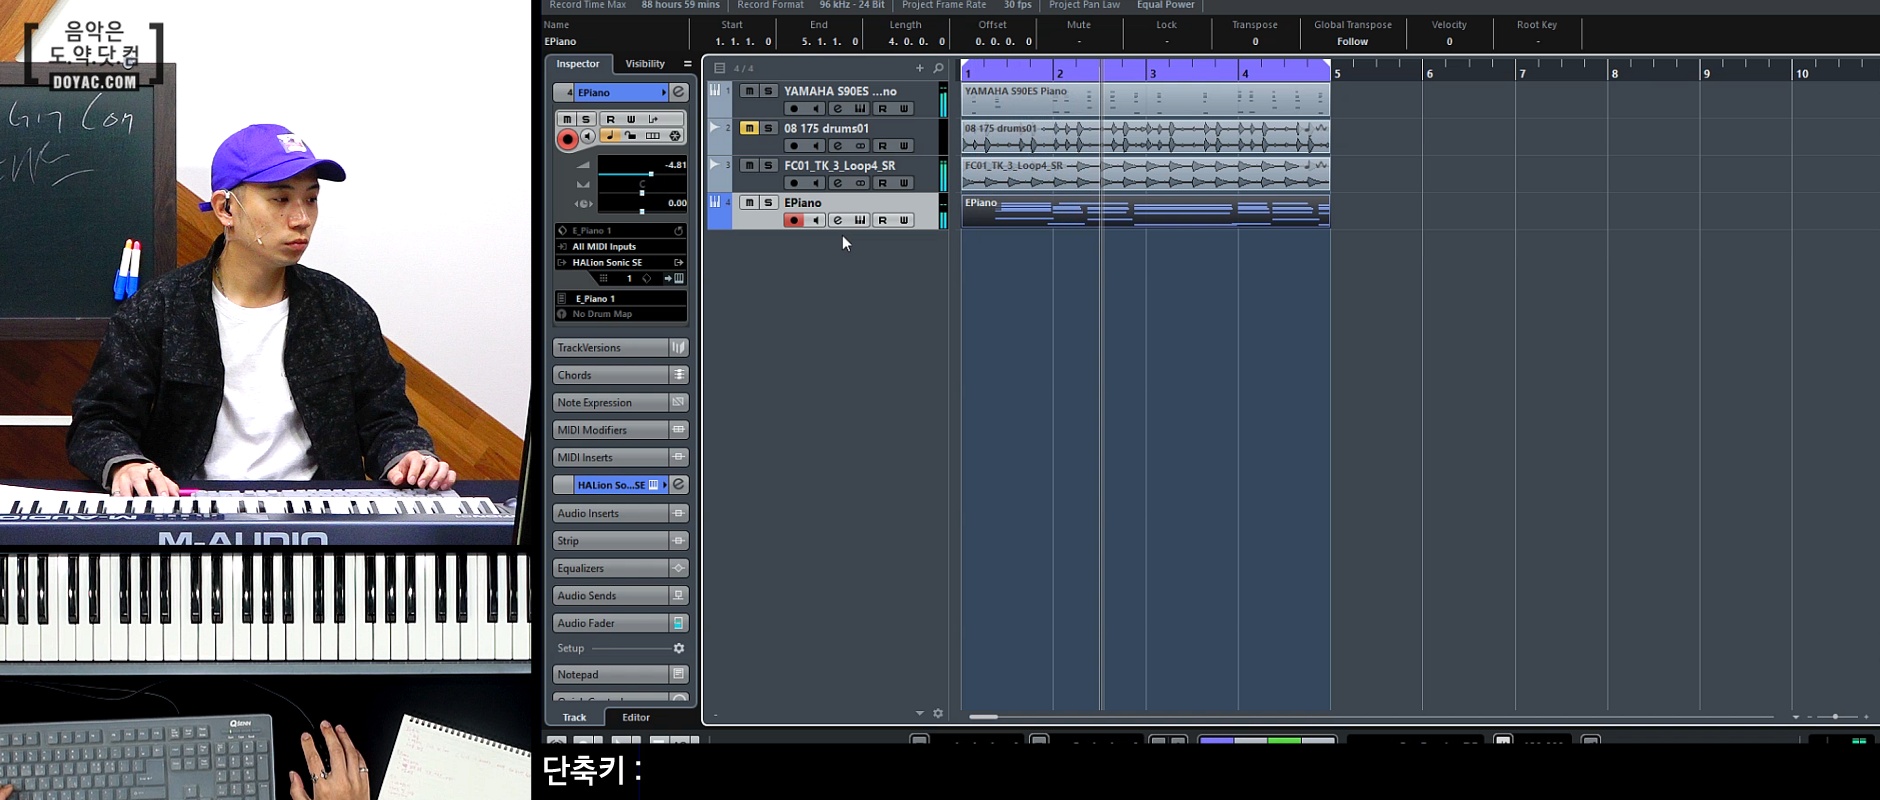
Task: Switch to the Visibility tab
Action: tap(645, 64)
